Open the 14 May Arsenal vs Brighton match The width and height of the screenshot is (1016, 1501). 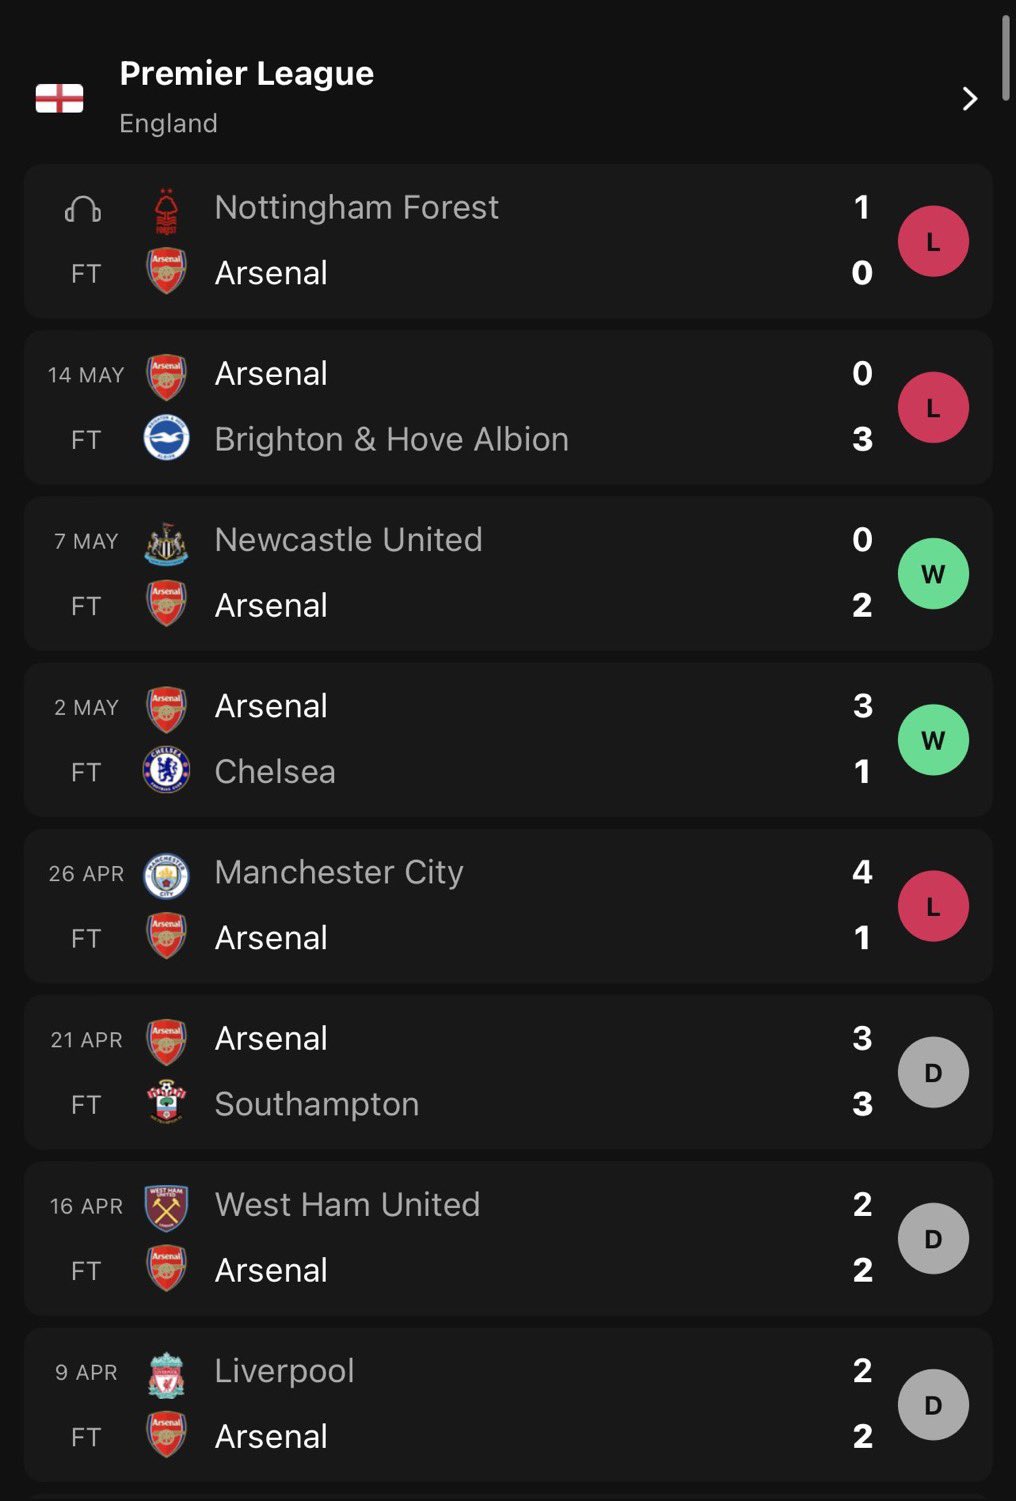tap(508, 407)
